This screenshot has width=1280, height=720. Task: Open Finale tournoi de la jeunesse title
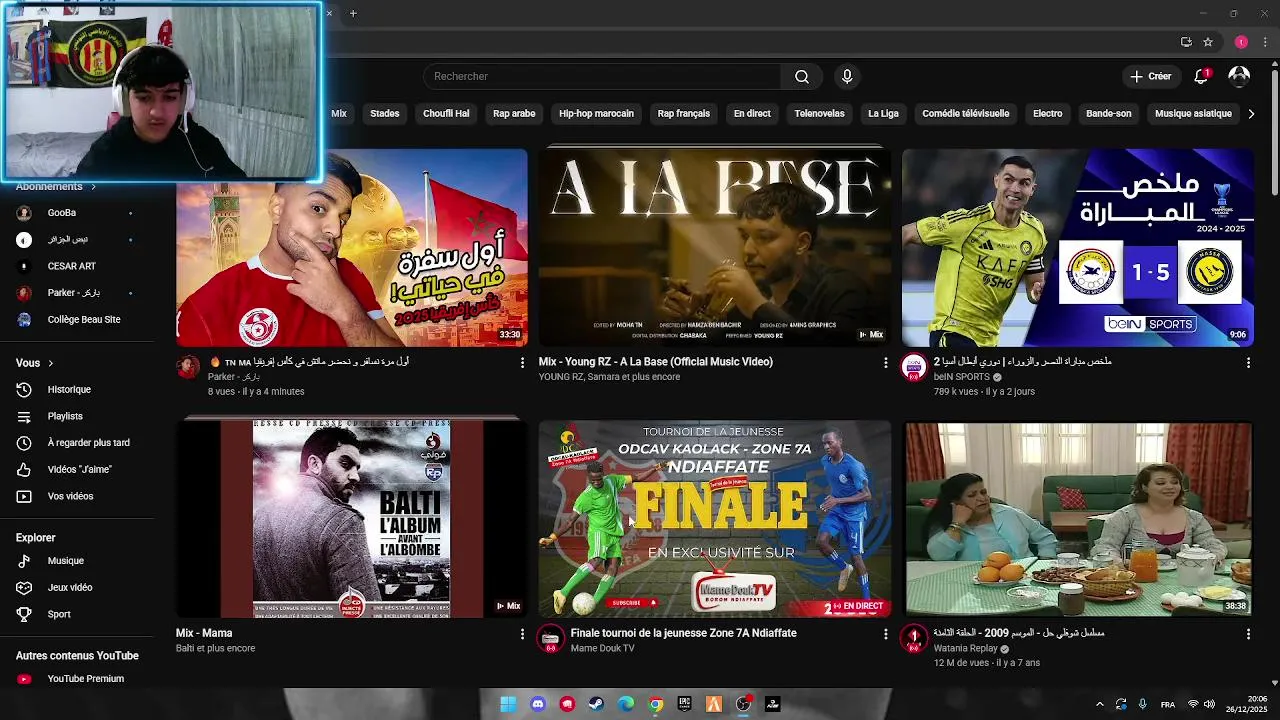[x=684, y=633]
